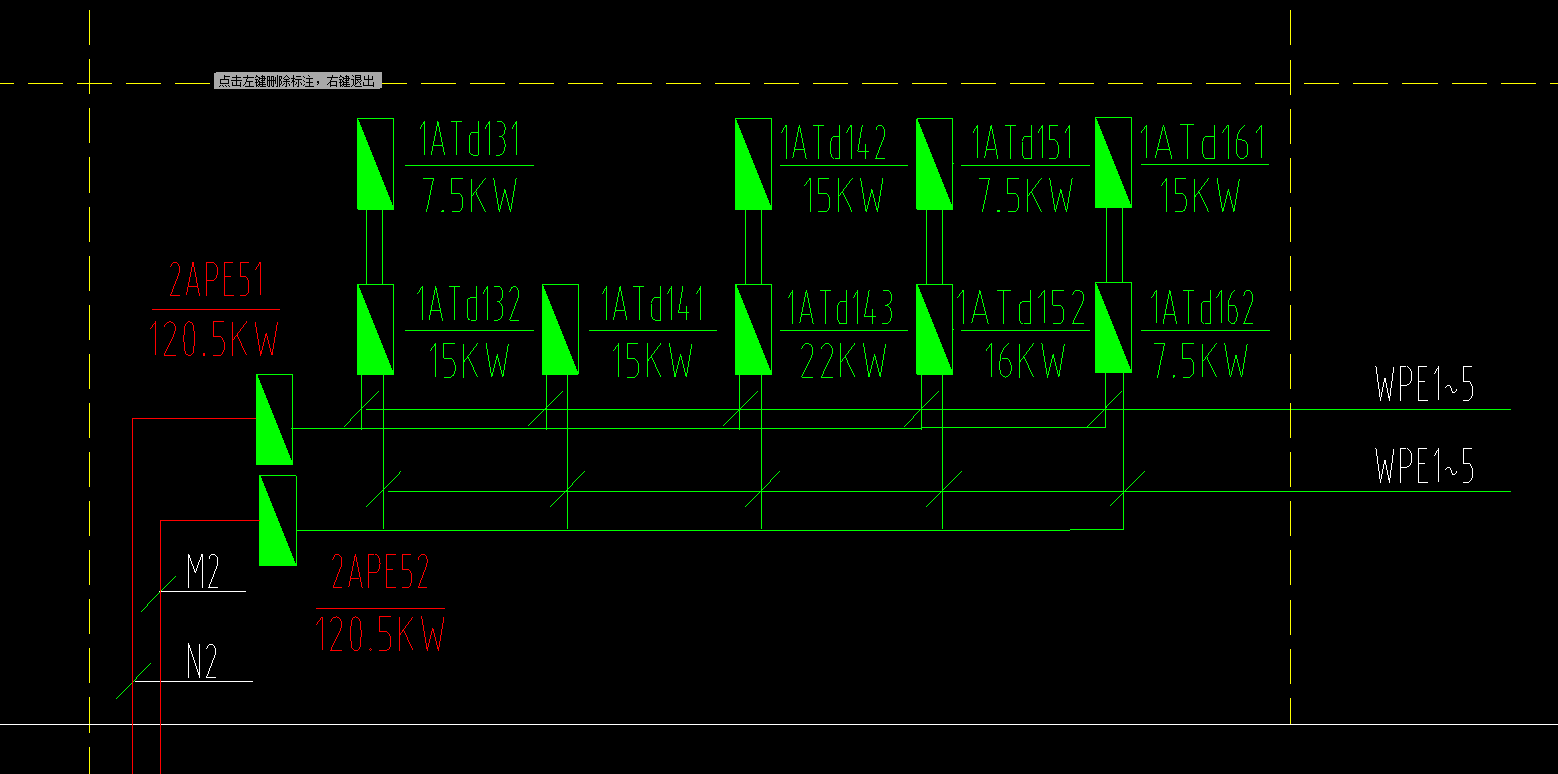Click the 15KW value under 1ATd141
1558x774 pixels.
tap(653, 361)
